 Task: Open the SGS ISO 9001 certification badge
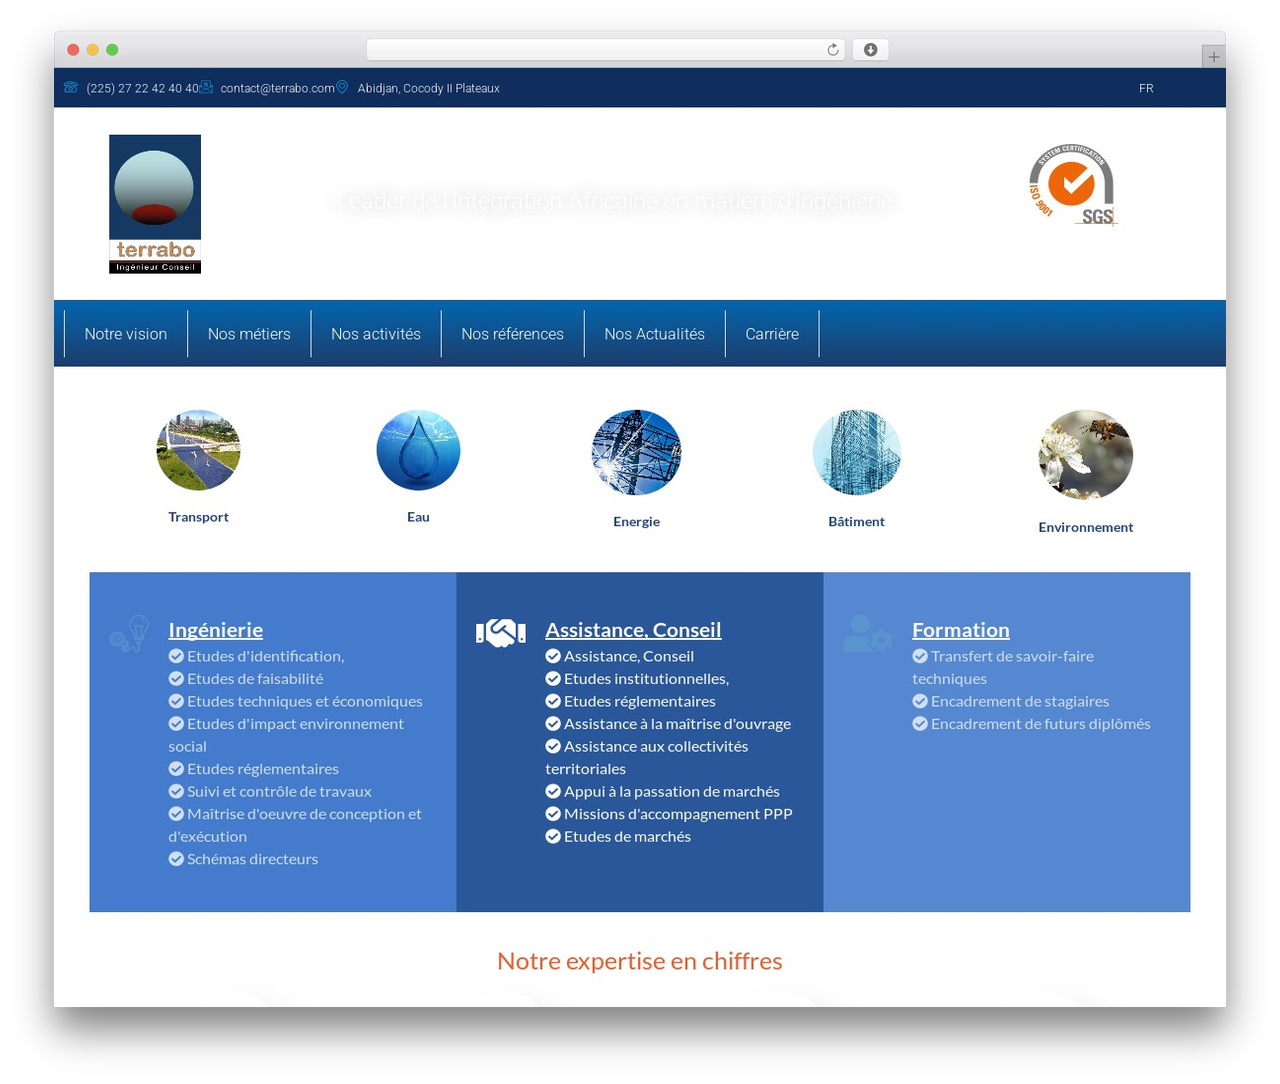pos(1072,185)
